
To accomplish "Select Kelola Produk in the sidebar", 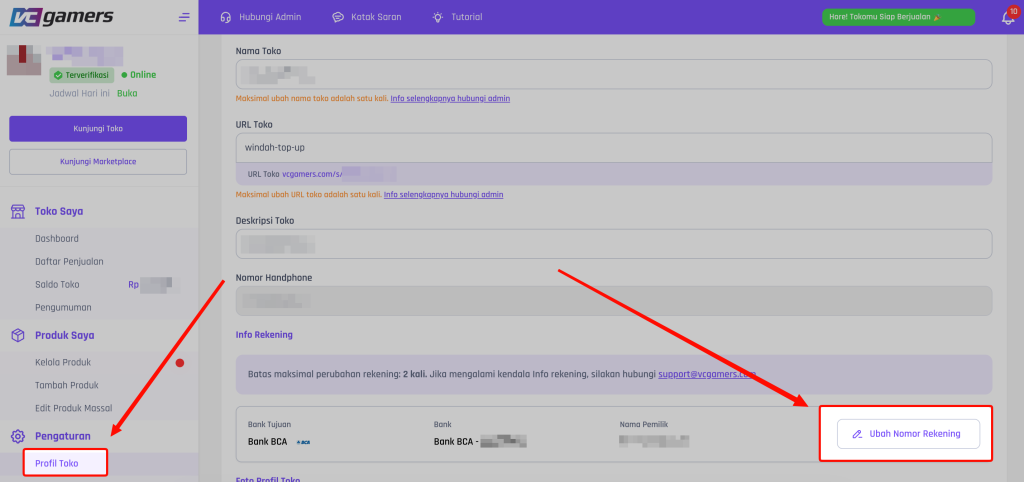I will pos(63,362).
